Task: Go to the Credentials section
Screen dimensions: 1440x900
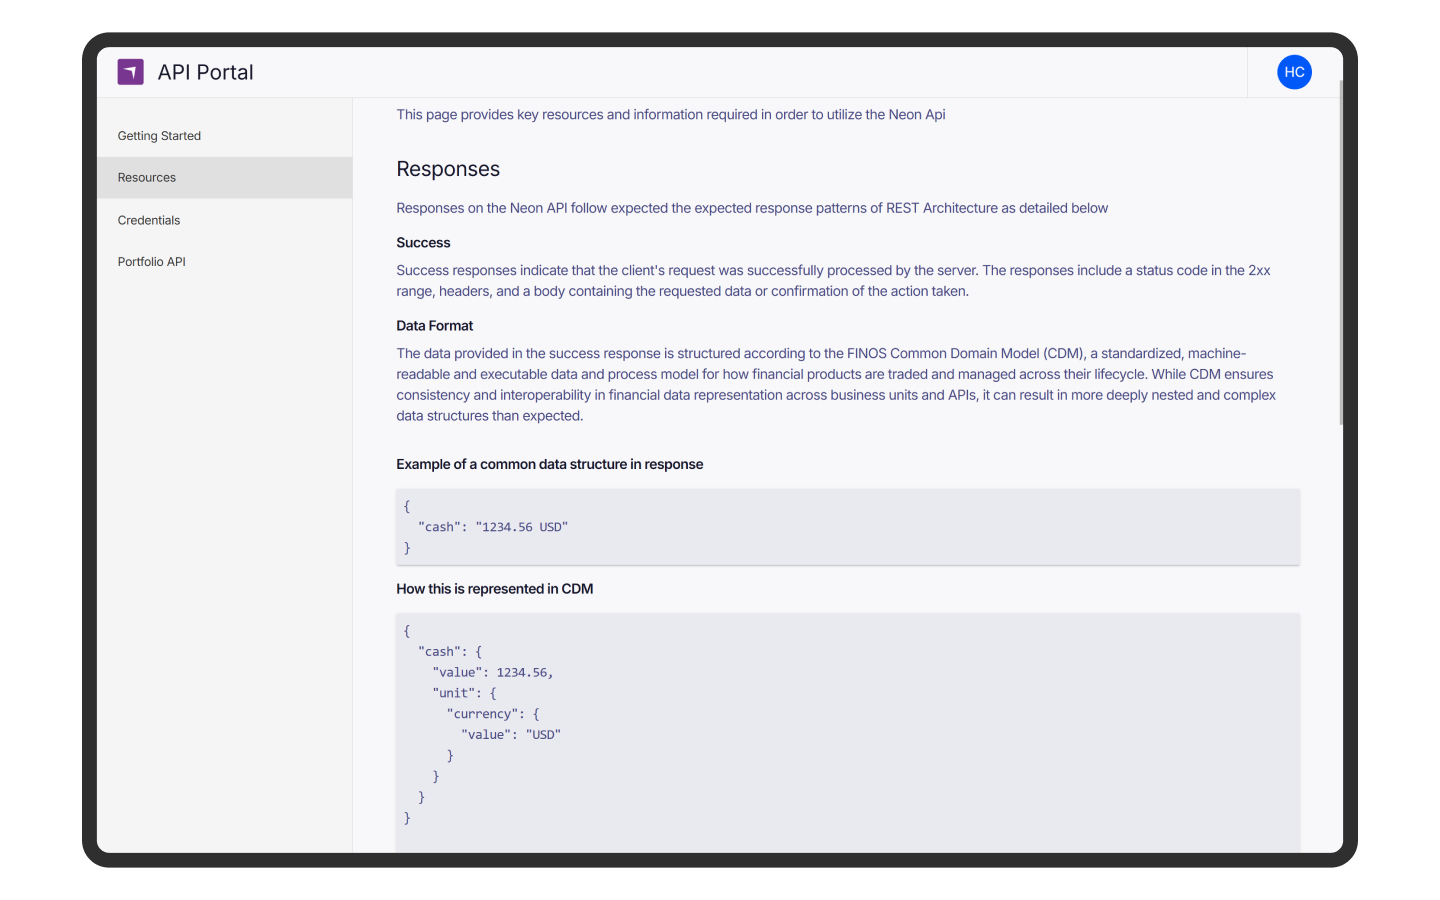Action: 149,220
